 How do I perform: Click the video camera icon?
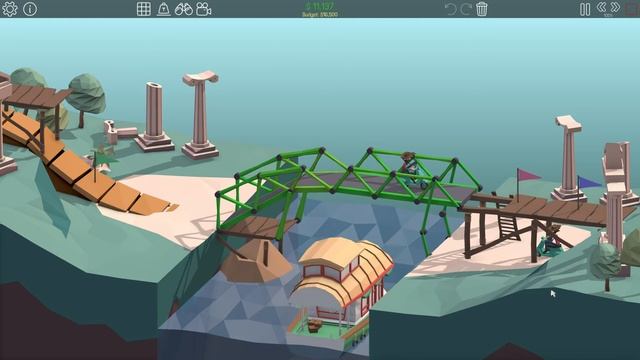204,9
